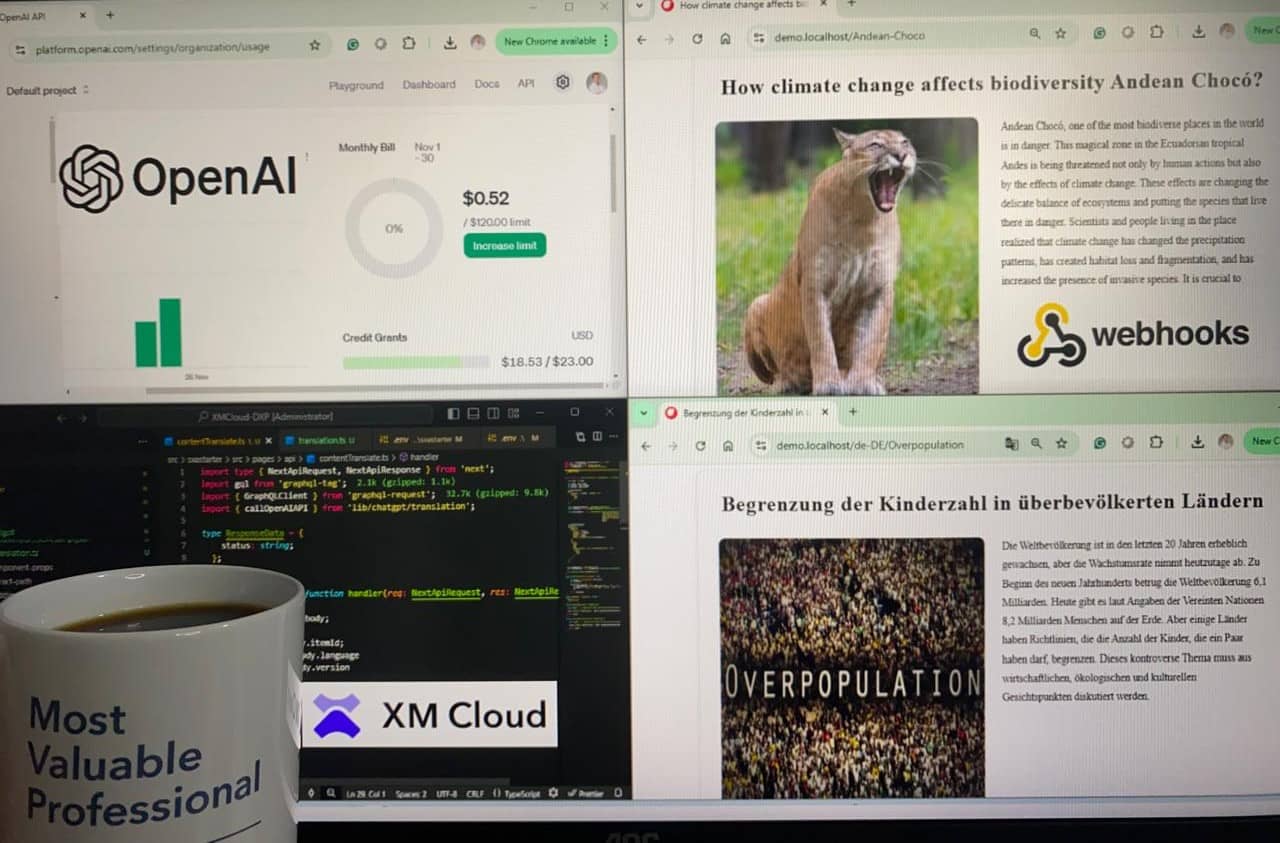Click Grammarly extension icon in Overpopulation window
This screenshot has width=1280, height=843.
pyautogui.click(x=1099, y=442)
